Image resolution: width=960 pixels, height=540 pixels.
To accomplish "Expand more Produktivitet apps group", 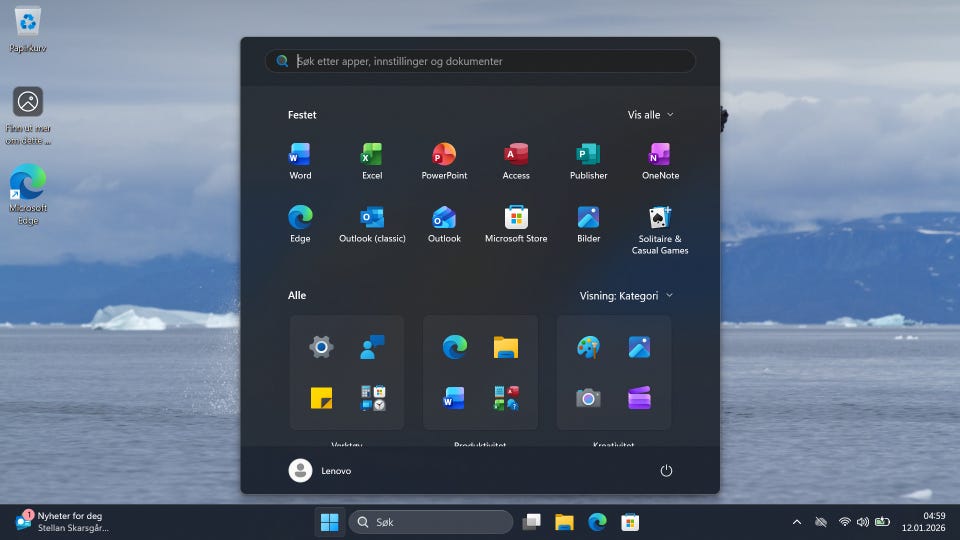I will pyautogui.click(x=506, y=398).
